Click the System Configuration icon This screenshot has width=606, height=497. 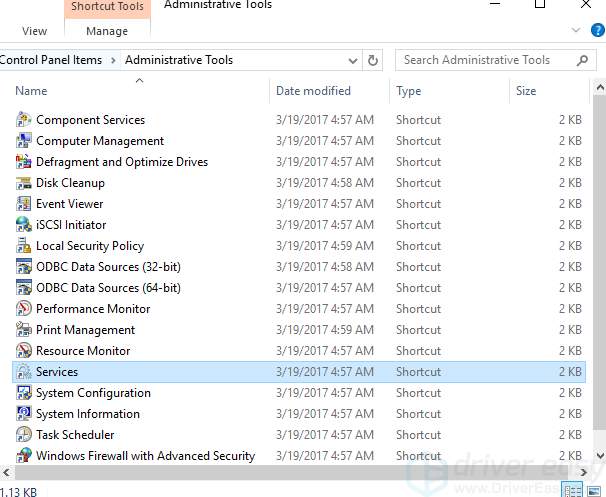pyautogui.click(x=24, y=393)
